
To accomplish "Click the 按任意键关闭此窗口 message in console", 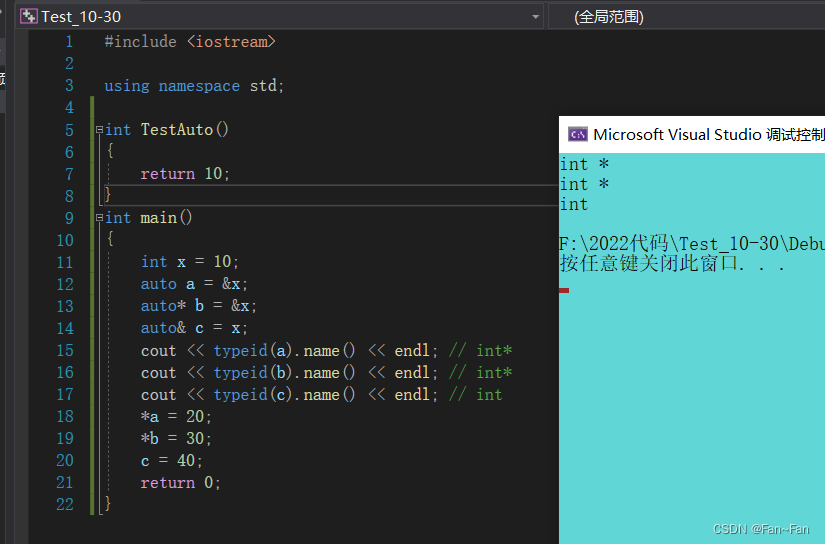I will pos(670,264).
